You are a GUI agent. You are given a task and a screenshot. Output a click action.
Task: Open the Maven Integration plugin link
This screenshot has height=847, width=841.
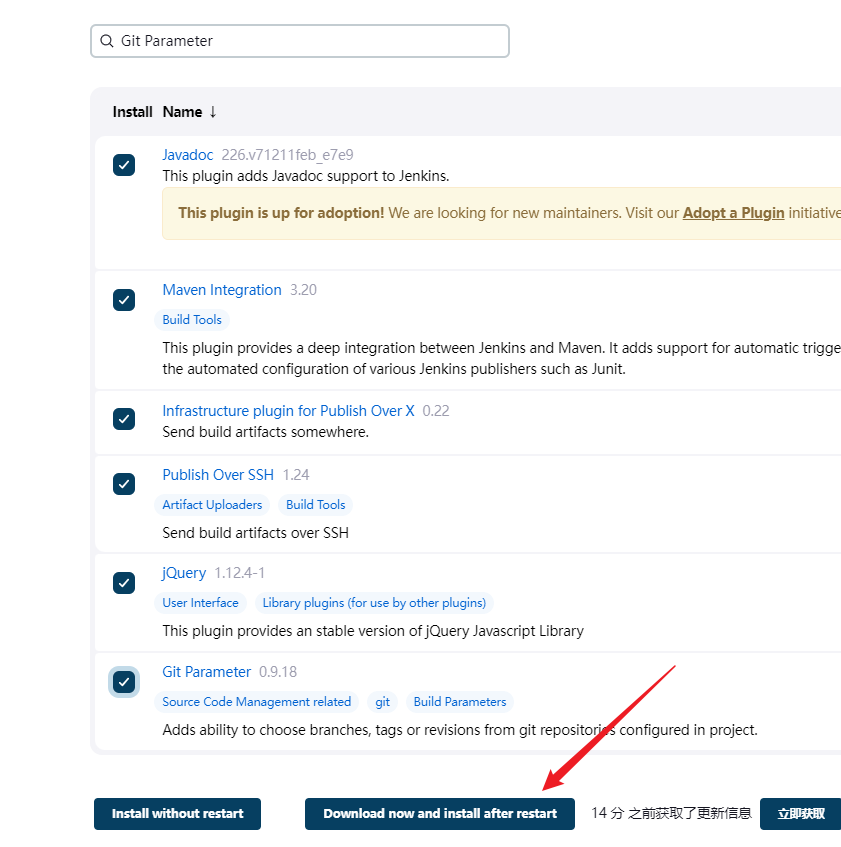pyautogui.click(x=222, y=290)
